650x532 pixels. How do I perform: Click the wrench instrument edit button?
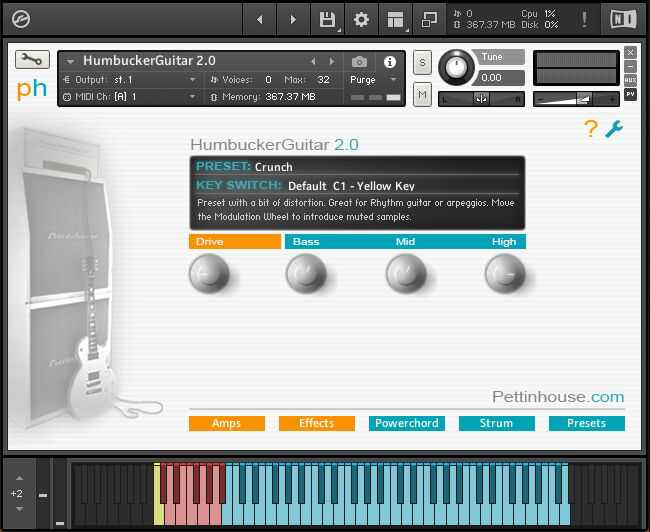[32, 60]
